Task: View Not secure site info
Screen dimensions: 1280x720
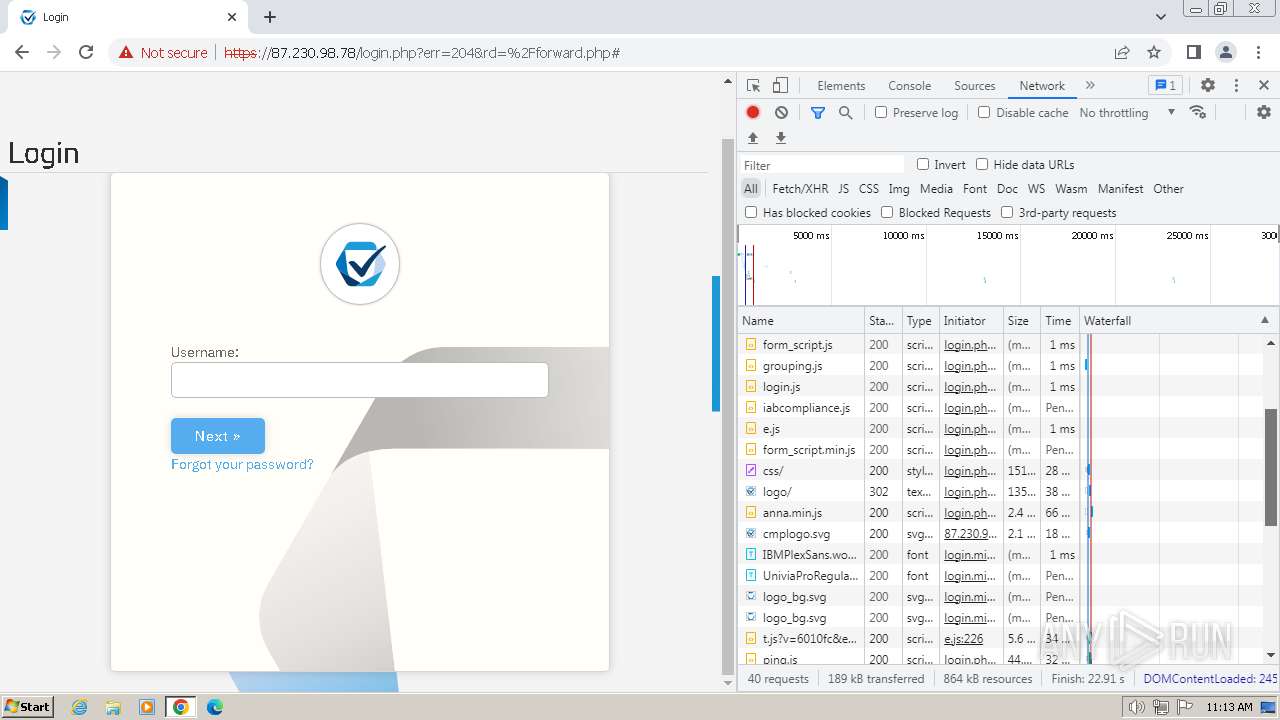Action: pos(163,52)
